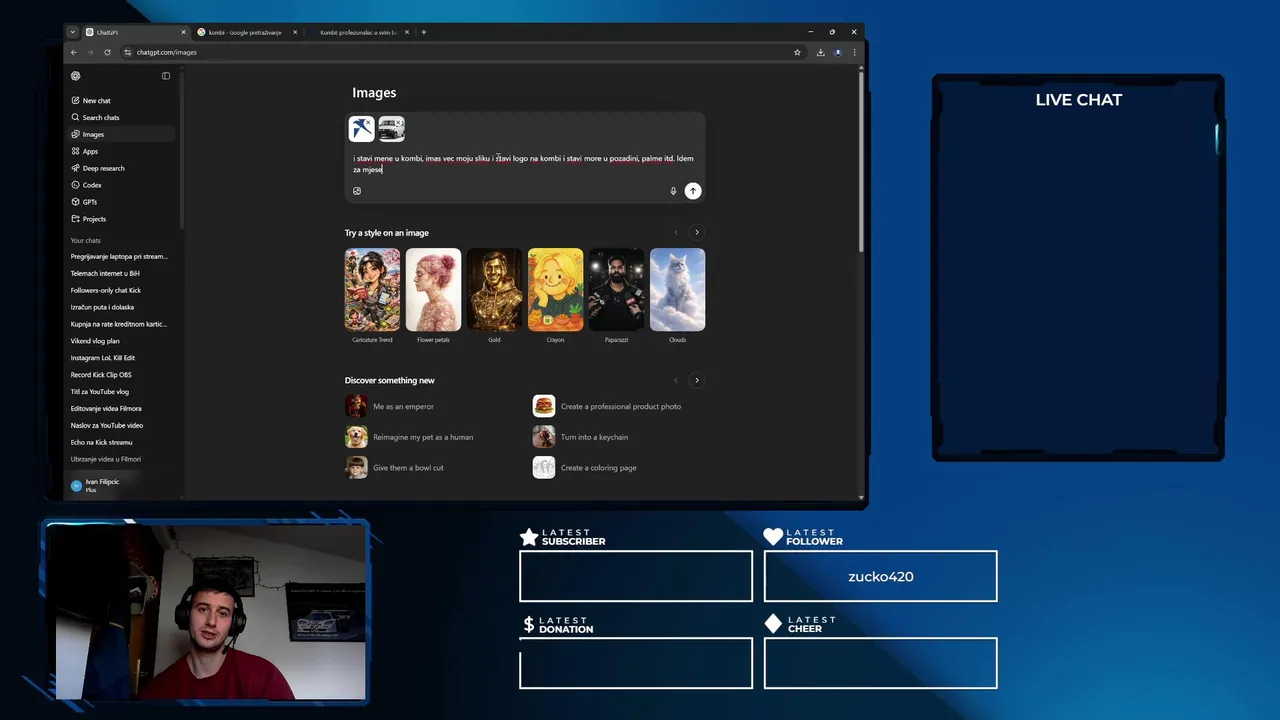The height and width of the screenshot is (720, 1280).
Task: Select Images in the sidebar
Action: (x=122, y=134)
